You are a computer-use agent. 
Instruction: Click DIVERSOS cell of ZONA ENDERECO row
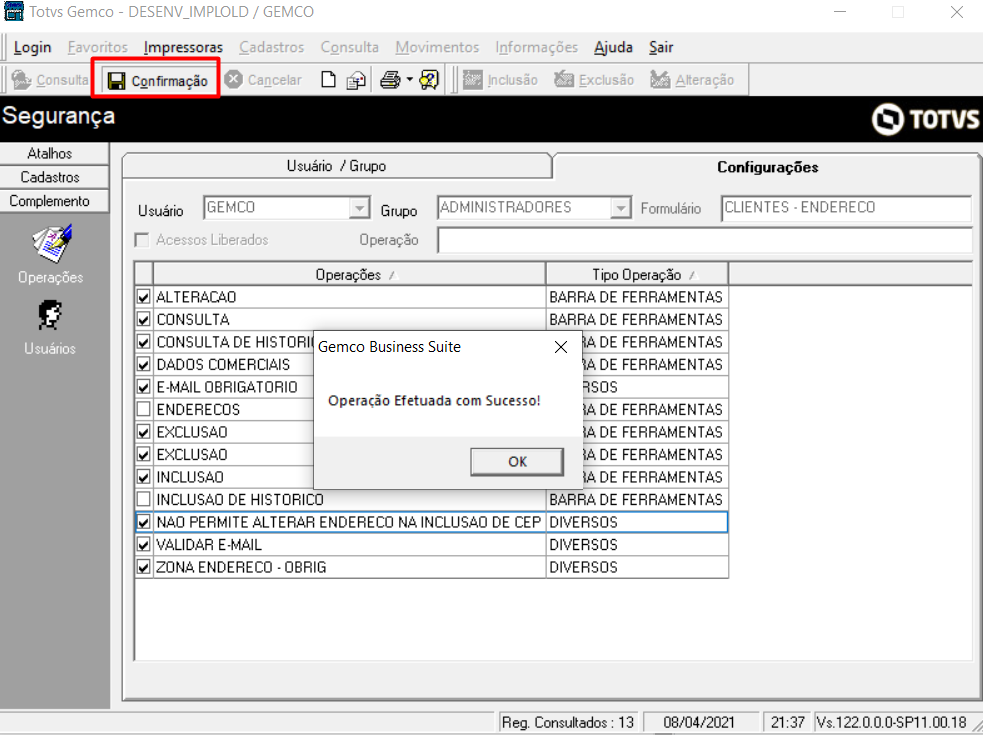pyautogui.click(x=637, y=567)
